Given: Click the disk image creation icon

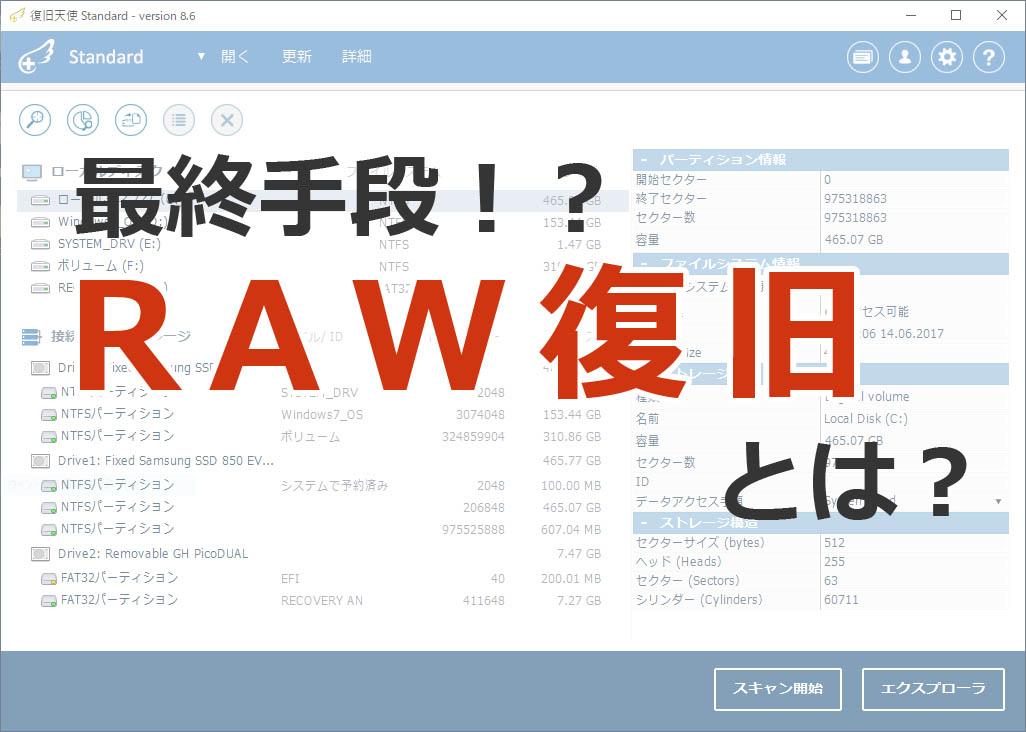Looking at the screenshot, I should [131, 119].
